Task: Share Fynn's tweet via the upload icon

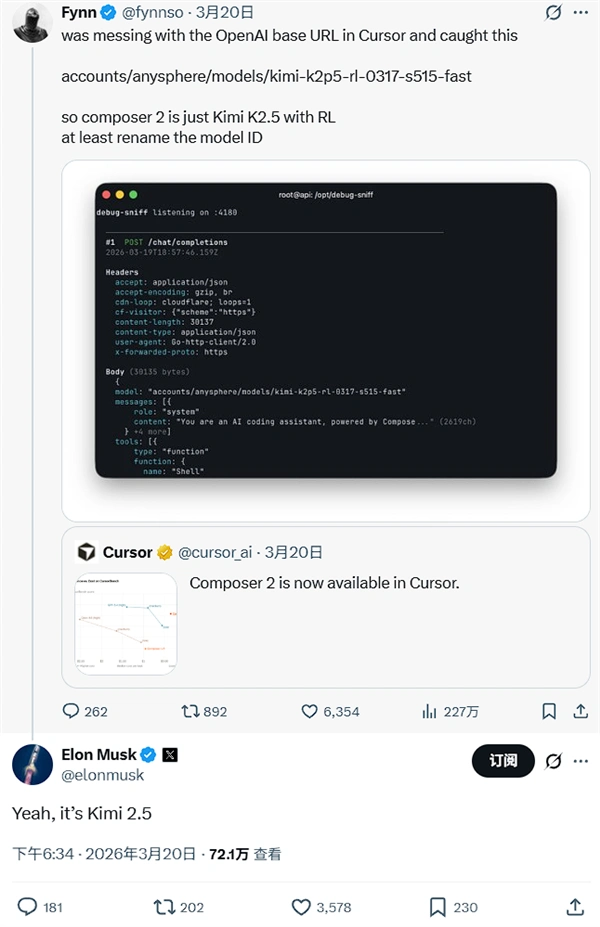Action: [581, 711]
